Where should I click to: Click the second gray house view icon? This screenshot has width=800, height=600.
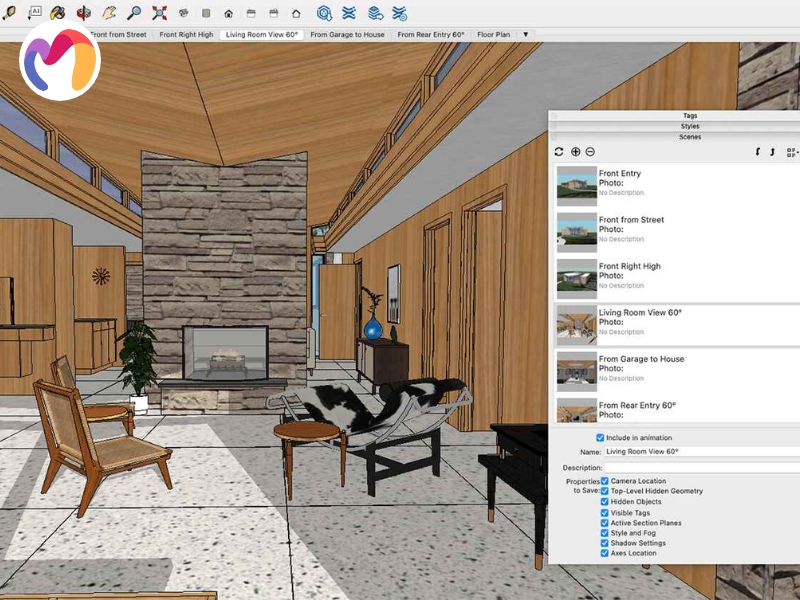(x=273, y=14)
